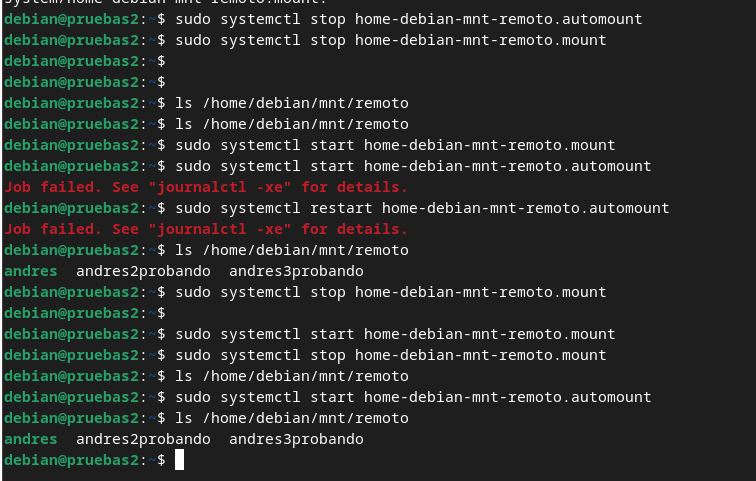The image size is (756, 481).
Task: Click the first red Job failed error message
Action: pyautogui.click(x=206, y=187)
